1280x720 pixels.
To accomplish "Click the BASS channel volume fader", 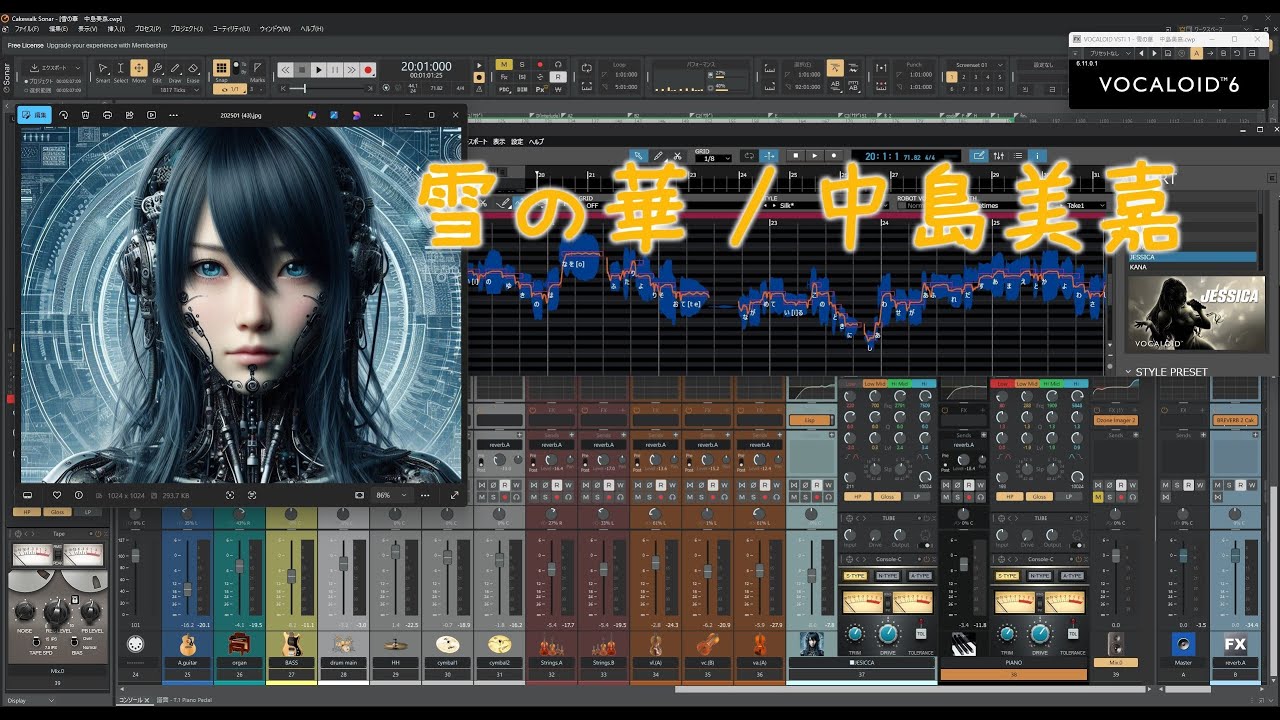I will [x=291, y=576].
